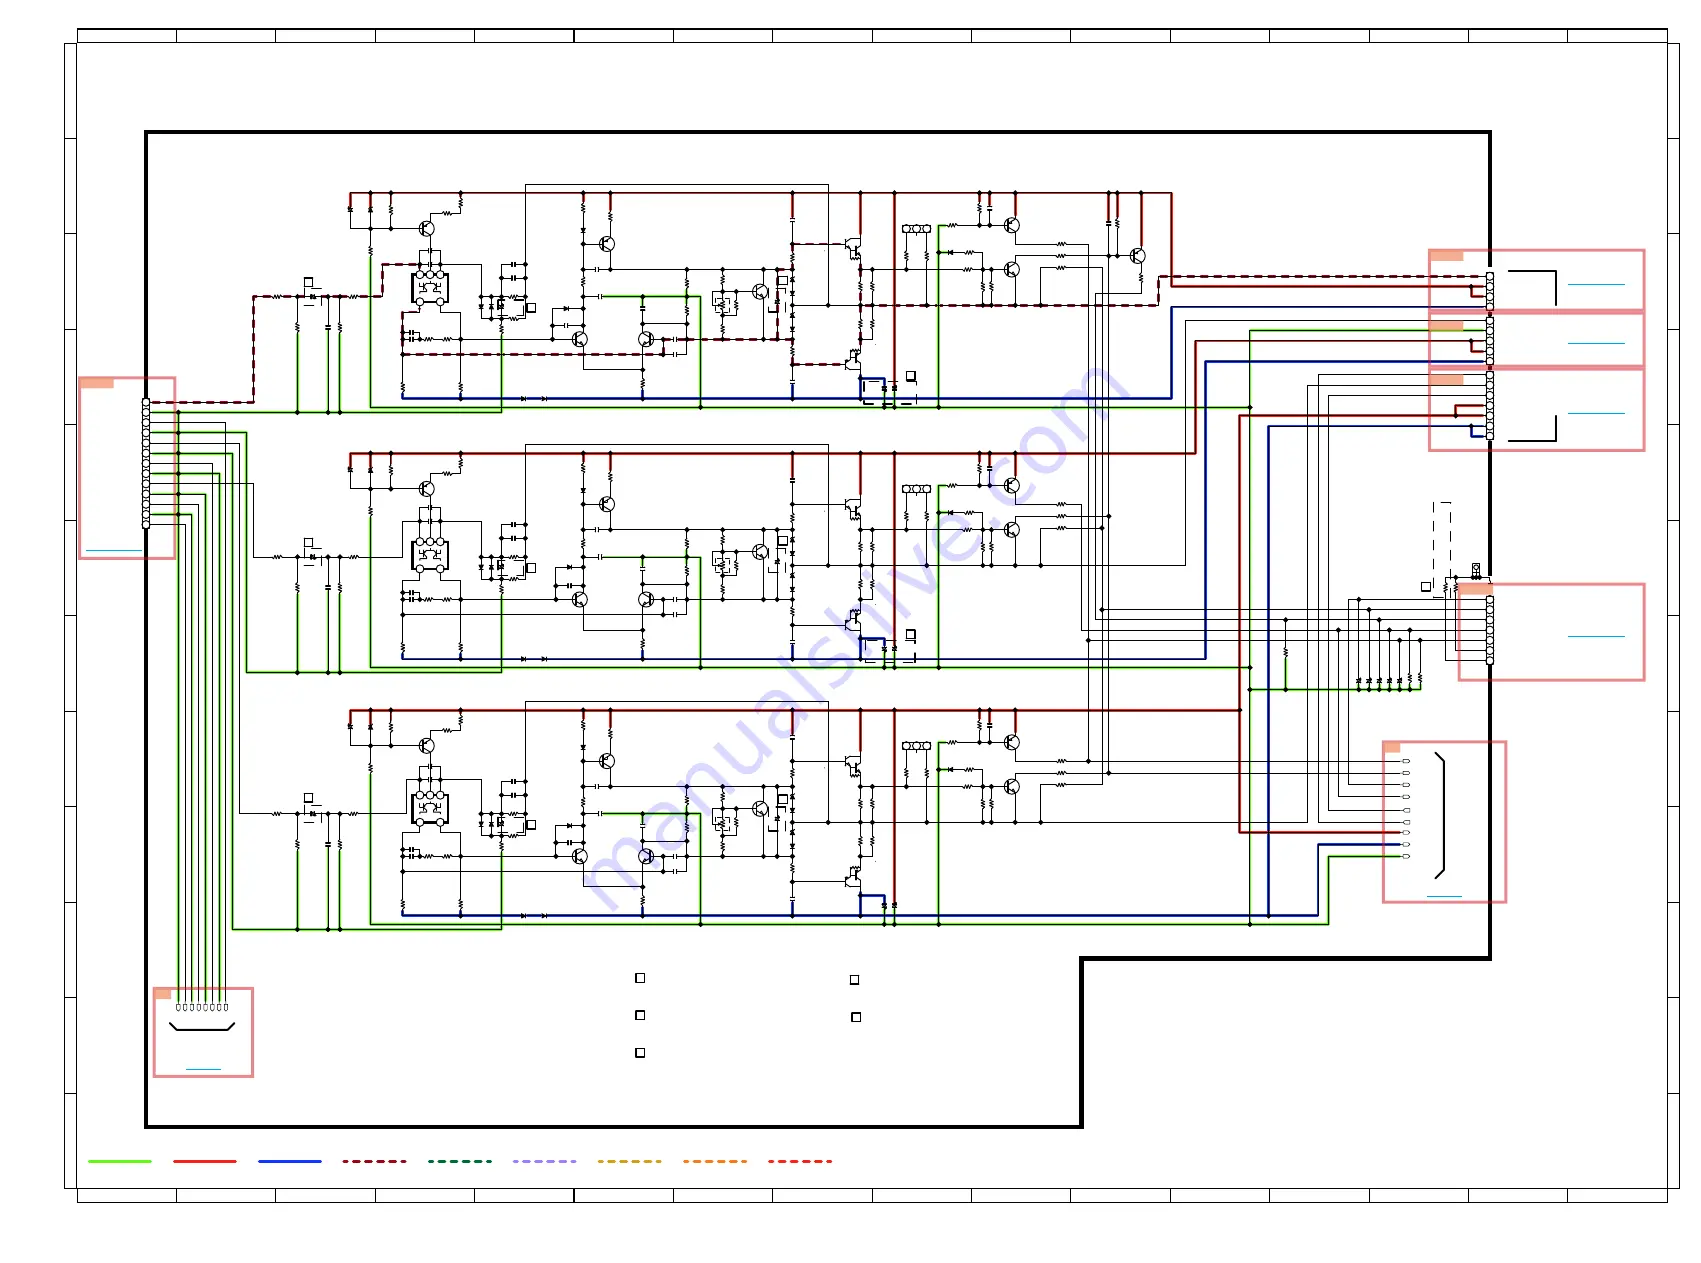Follow the cyan link in the topmost right connector box
This screenshot has height=1263, width=1701.
tap(1596, 284)
